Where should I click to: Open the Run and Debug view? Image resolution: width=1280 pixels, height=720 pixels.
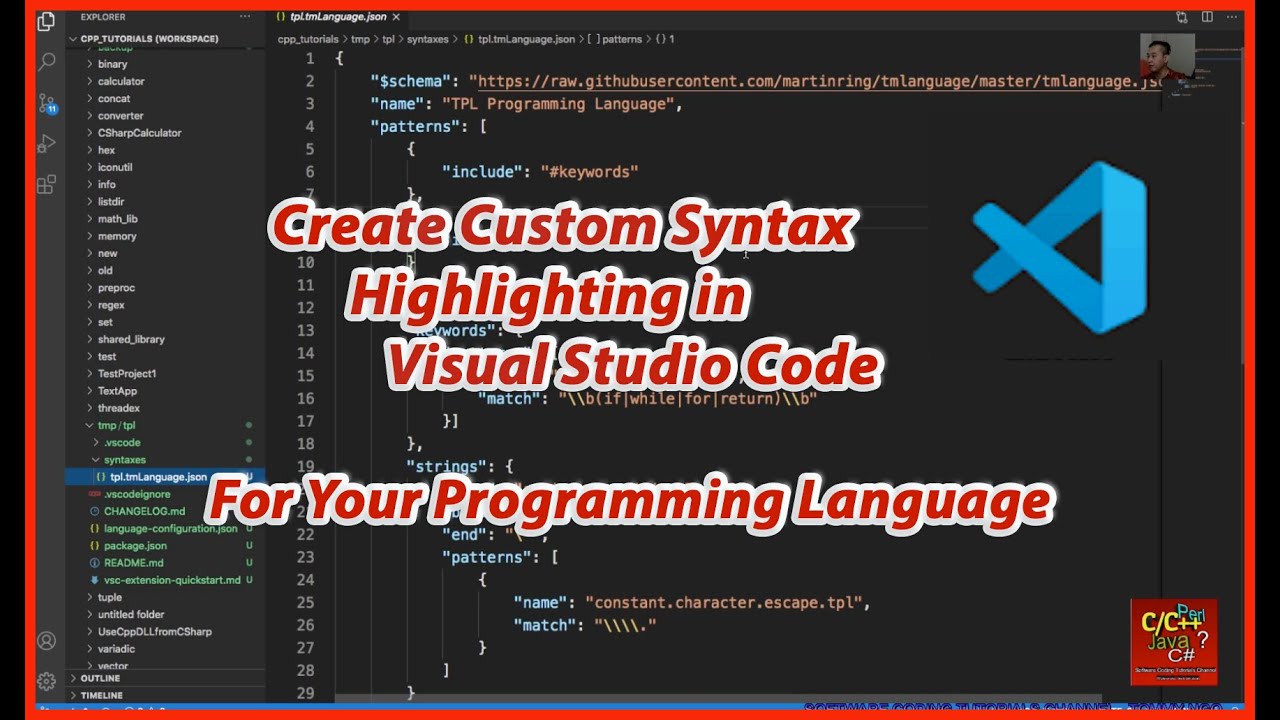pos(46,144)
